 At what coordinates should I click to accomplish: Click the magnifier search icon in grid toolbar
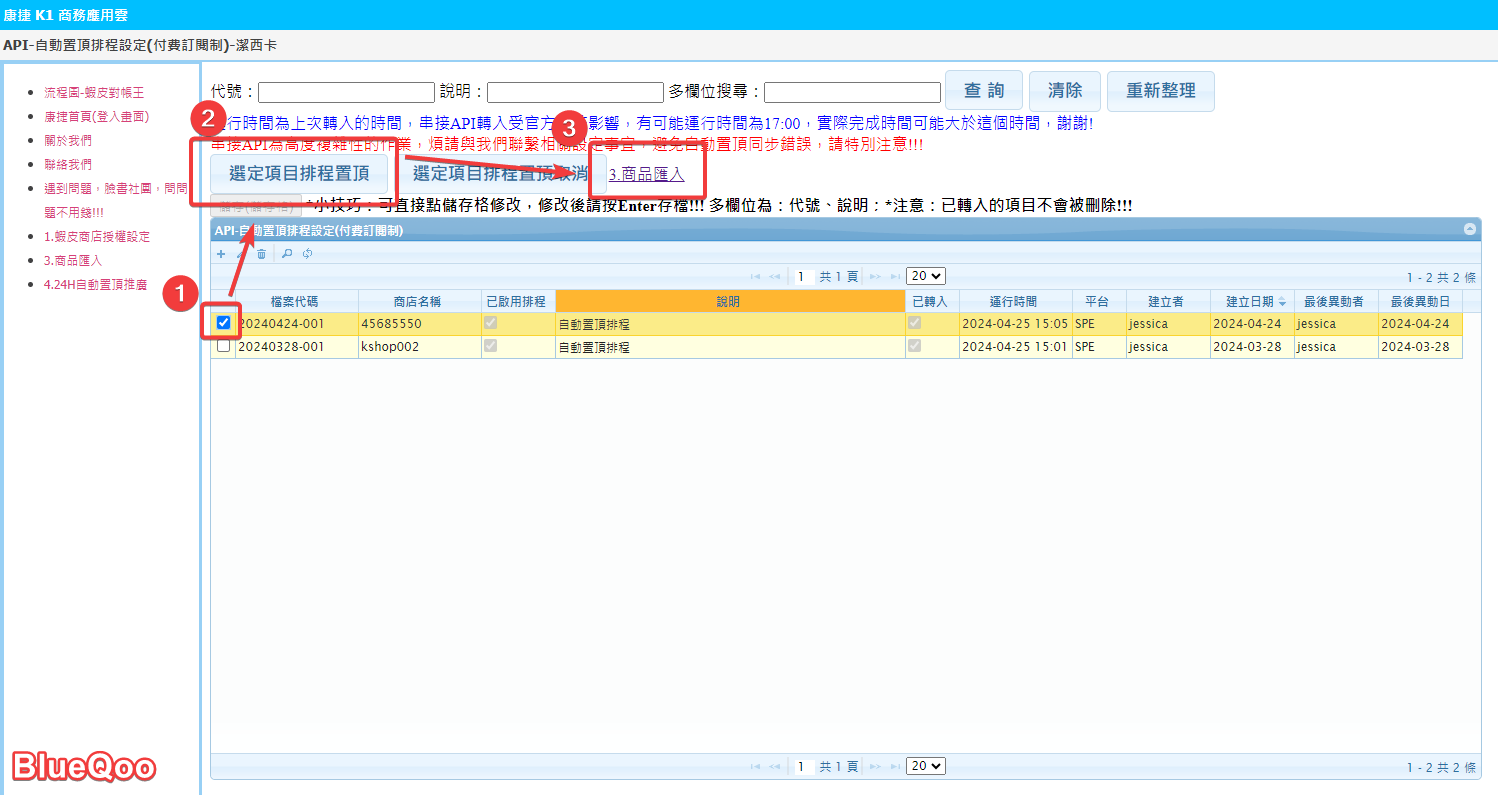coord(287,254)
